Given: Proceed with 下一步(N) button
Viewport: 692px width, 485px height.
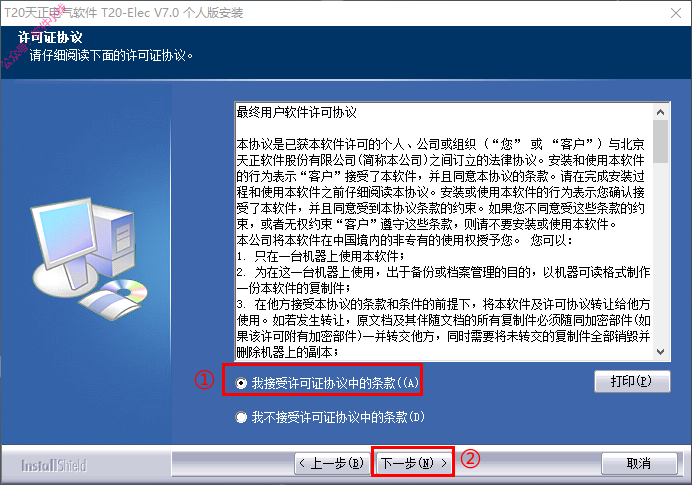Looking at the screenshot, I should (414, 463).
